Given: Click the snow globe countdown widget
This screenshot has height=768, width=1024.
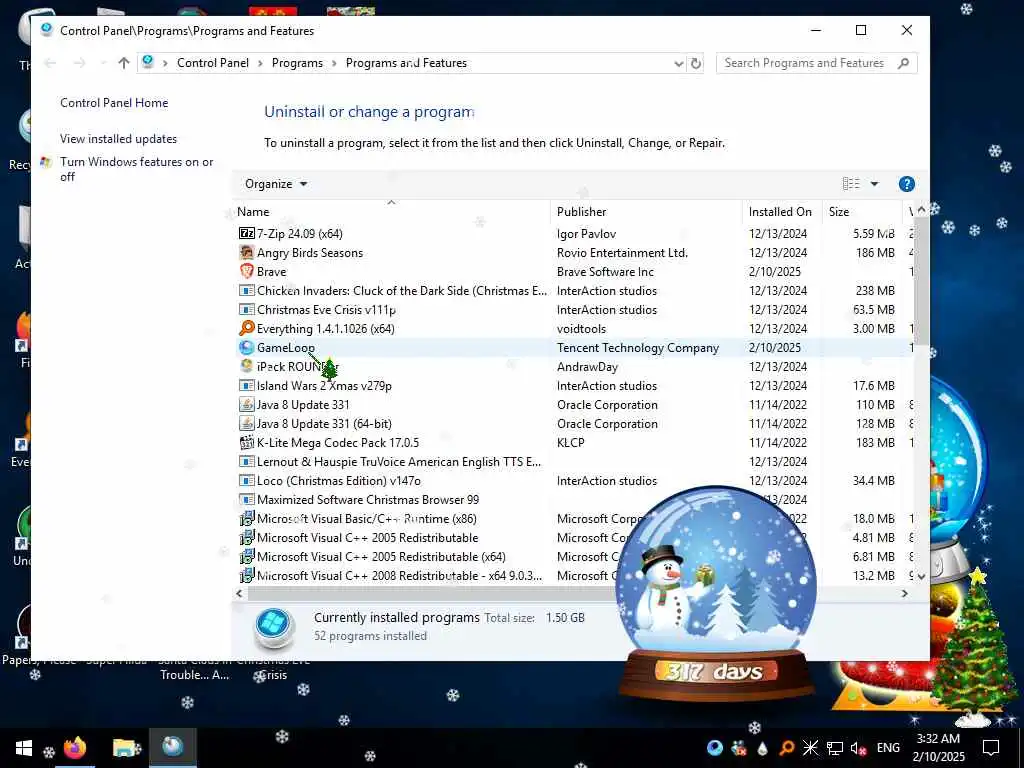Looking at the screenshot, I should click(x=716, y=594).
